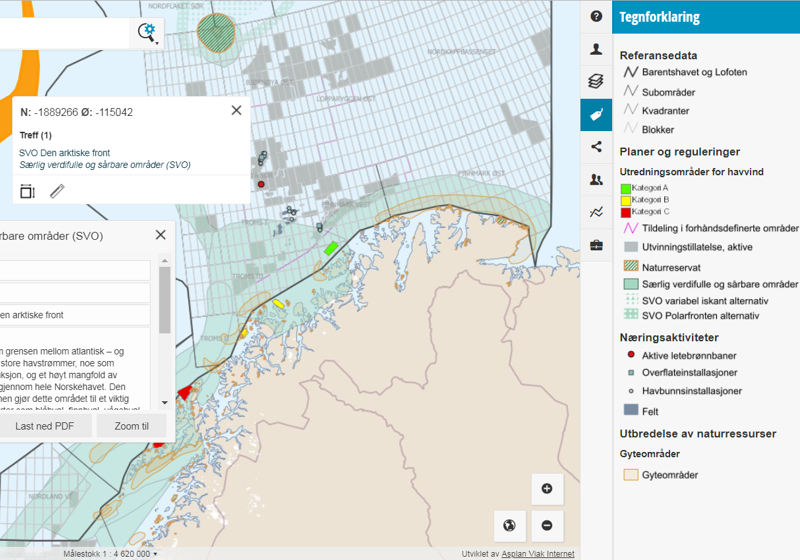The height and width of the screenshot is (560, 800).
Task: Open the line chart sidebar icon
Action: (x=596, y=212)
